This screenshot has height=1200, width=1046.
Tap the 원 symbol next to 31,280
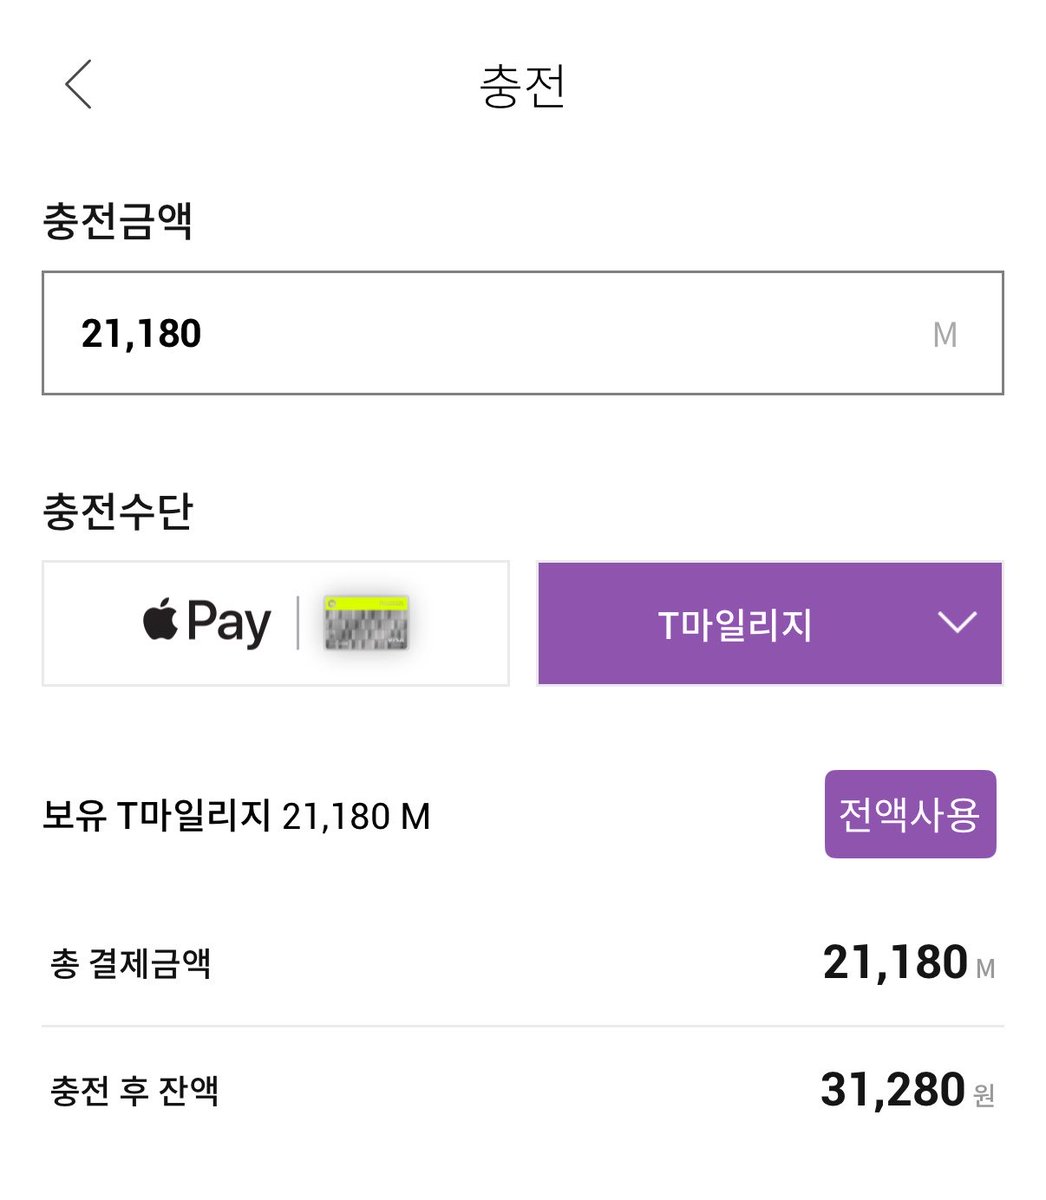point(984,1096)
